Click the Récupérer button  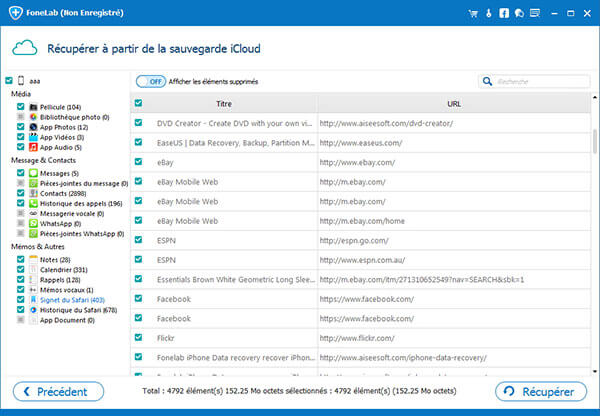coord(541,392)
